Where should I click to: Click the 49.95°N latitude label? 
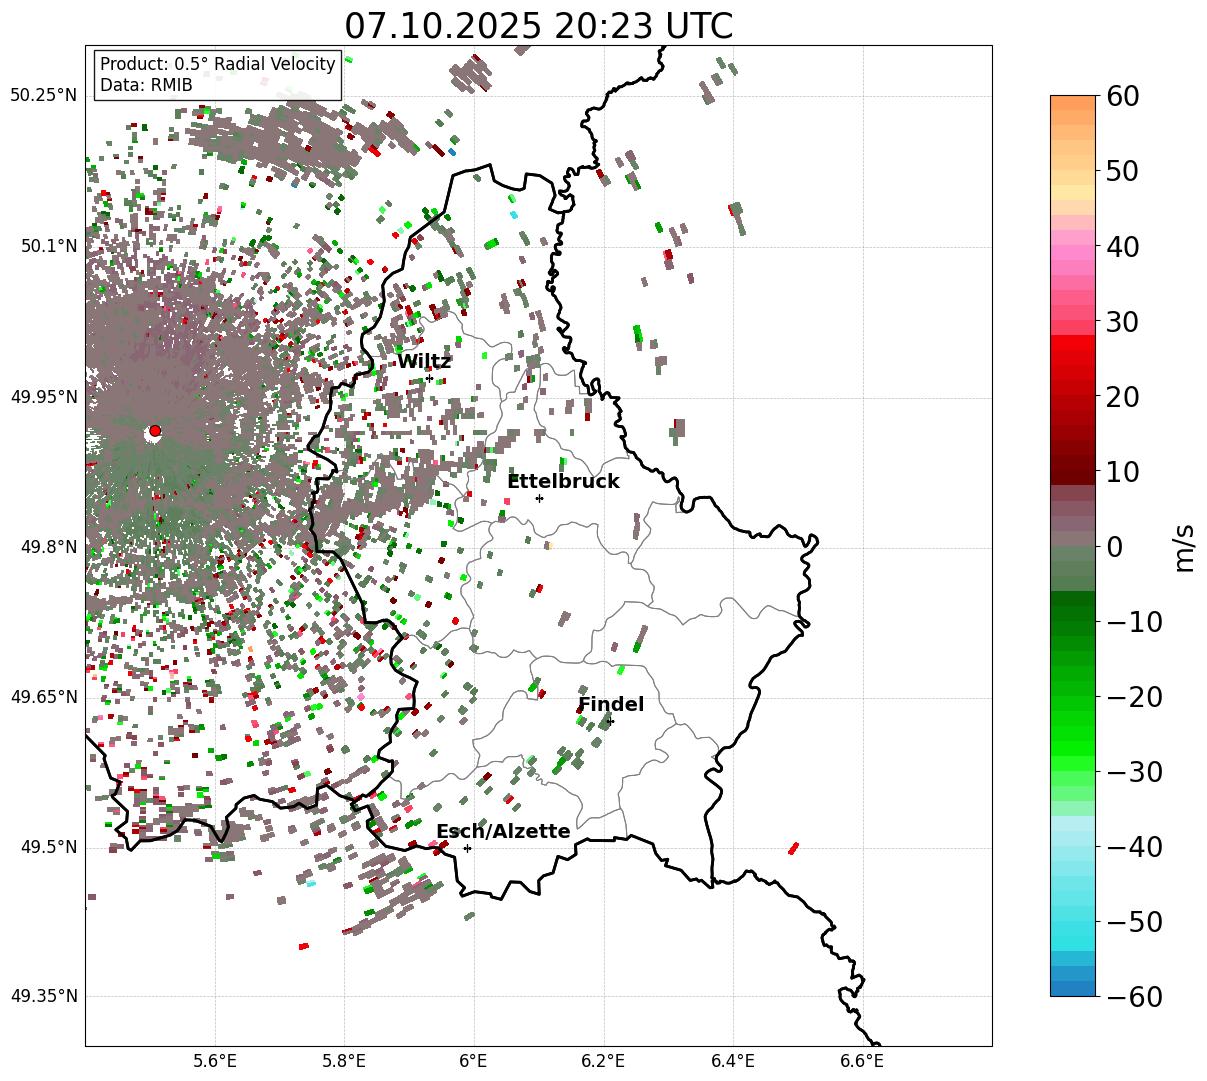pos(43,396)
